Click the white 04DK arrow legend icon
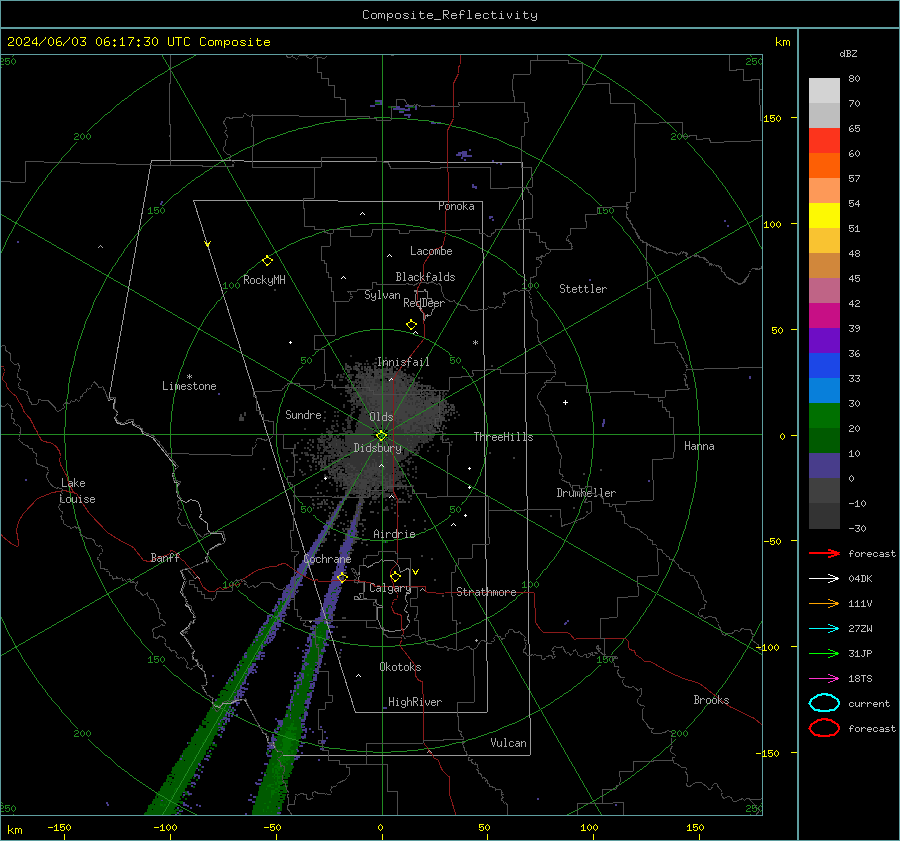Viewport: 900px width, 841px height. coord(824,578)
